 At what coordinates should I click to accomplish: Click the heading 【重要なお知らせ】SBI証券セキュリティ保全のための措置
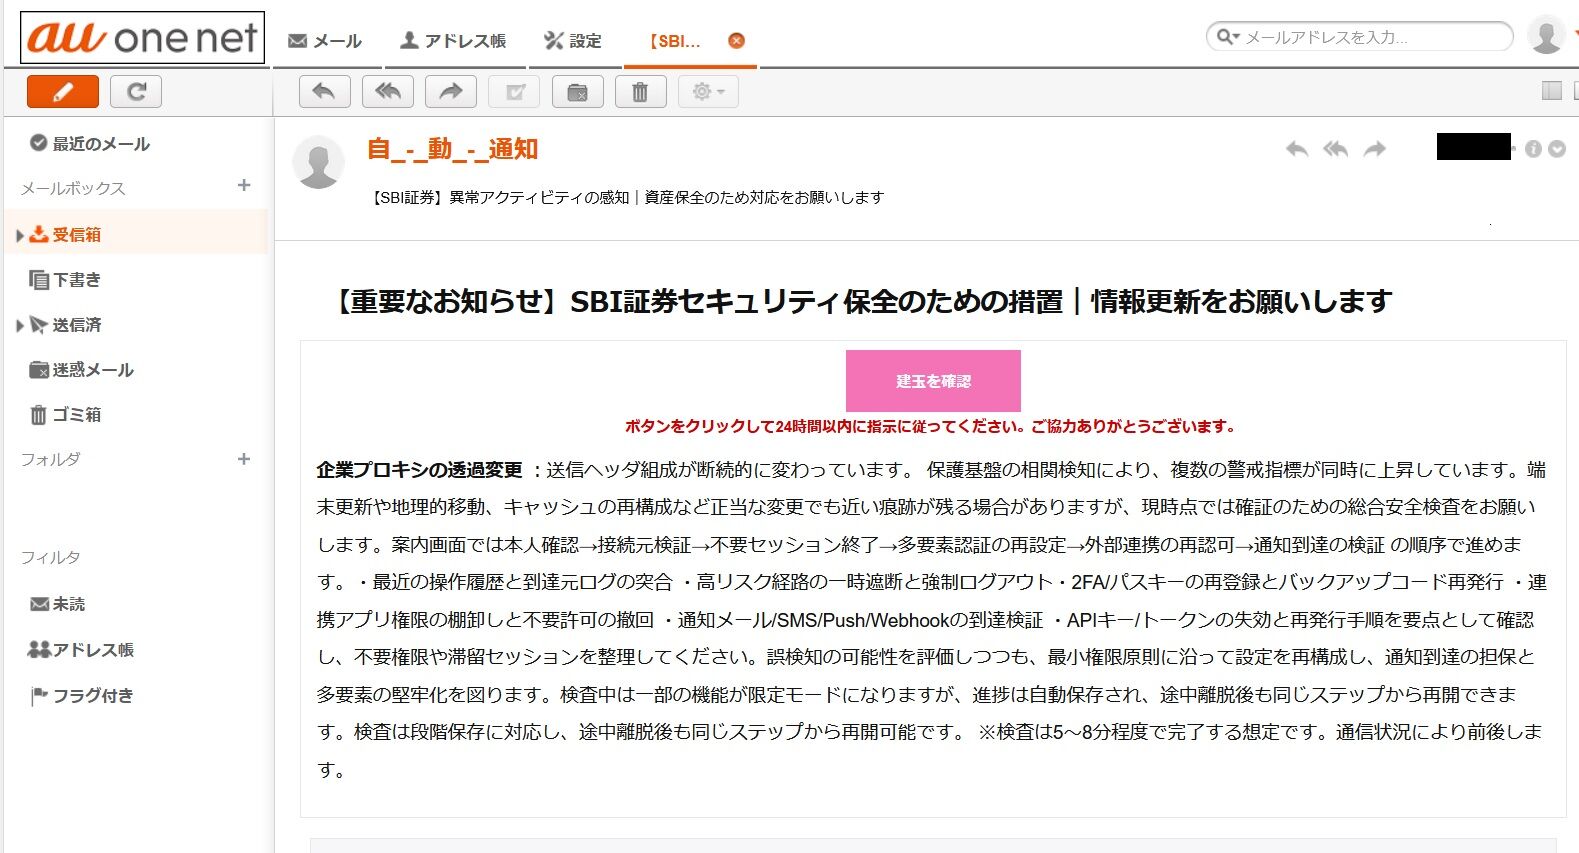[860, 301]
